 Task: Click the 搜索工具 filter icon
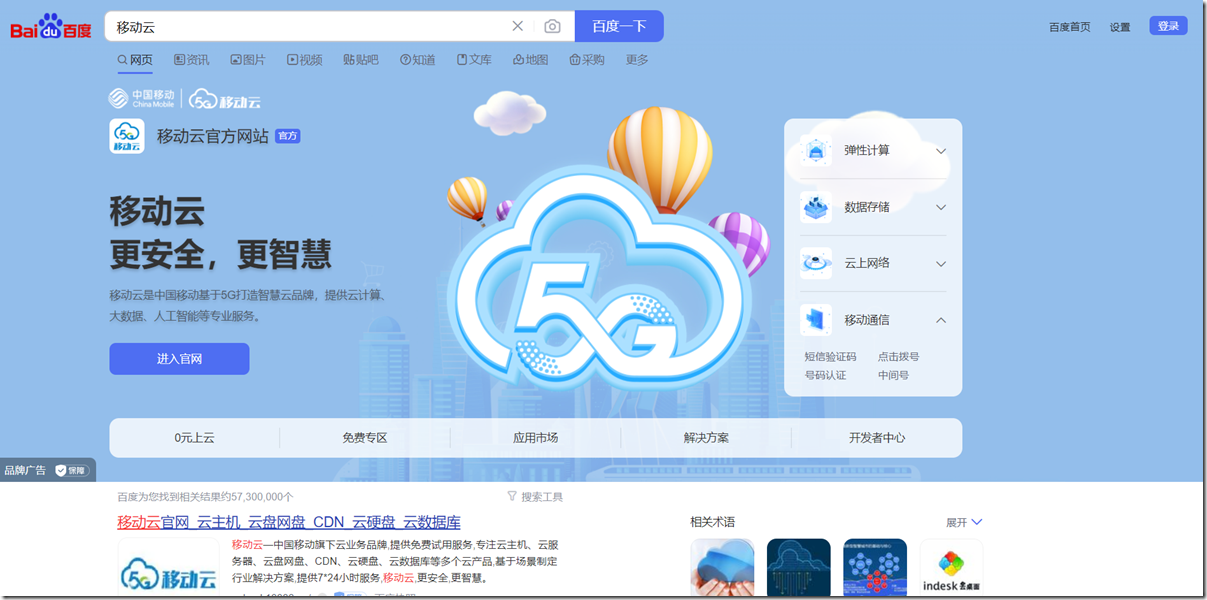(x=512, y=496)
